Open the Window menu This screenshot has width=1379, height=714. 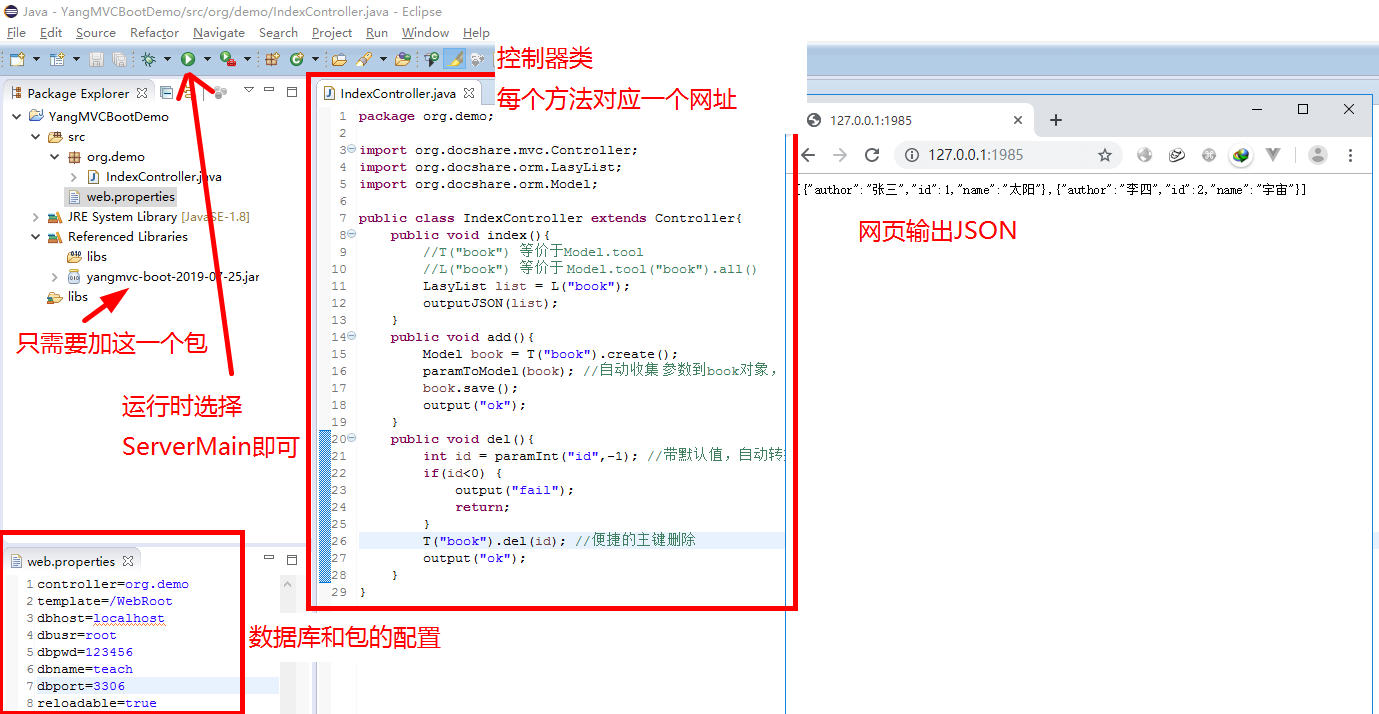426,32
